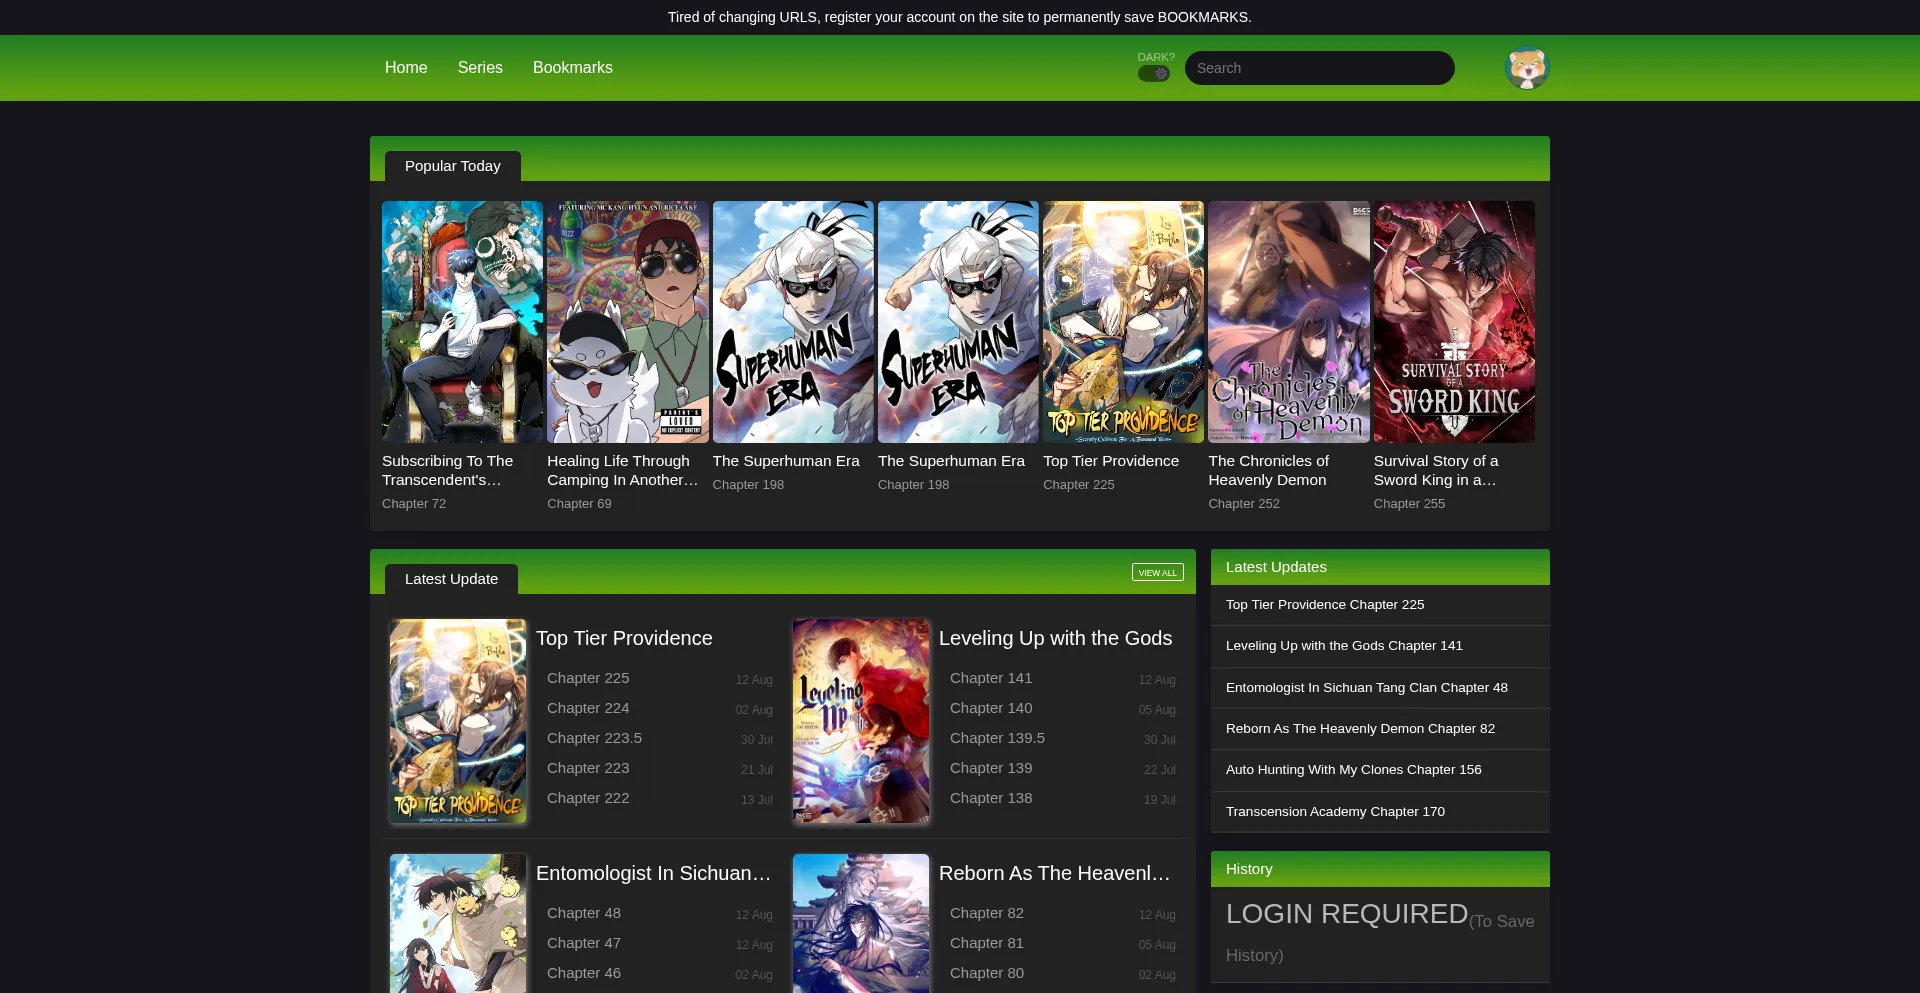Image resolution: width=1920 pixels, height=993 pixels.
Task: Click Top Tier Providence heading in Latest Update
Action: (624, 638)
